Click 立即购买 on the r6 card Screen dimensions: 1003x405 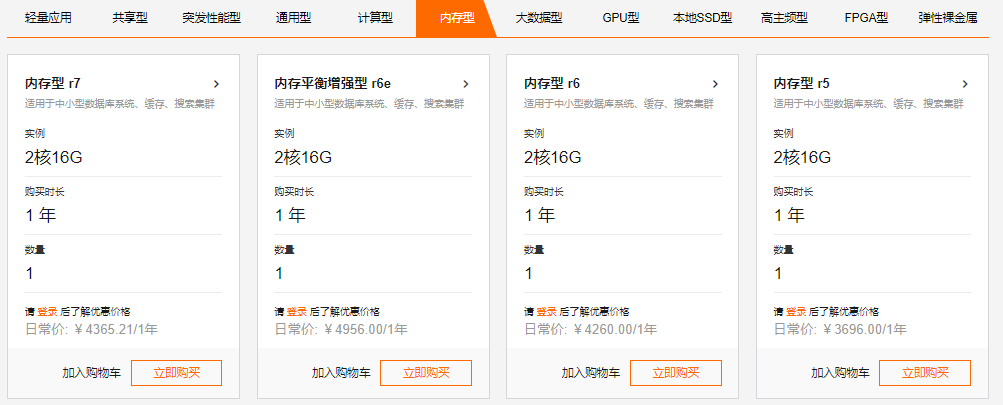pos(675,373)
